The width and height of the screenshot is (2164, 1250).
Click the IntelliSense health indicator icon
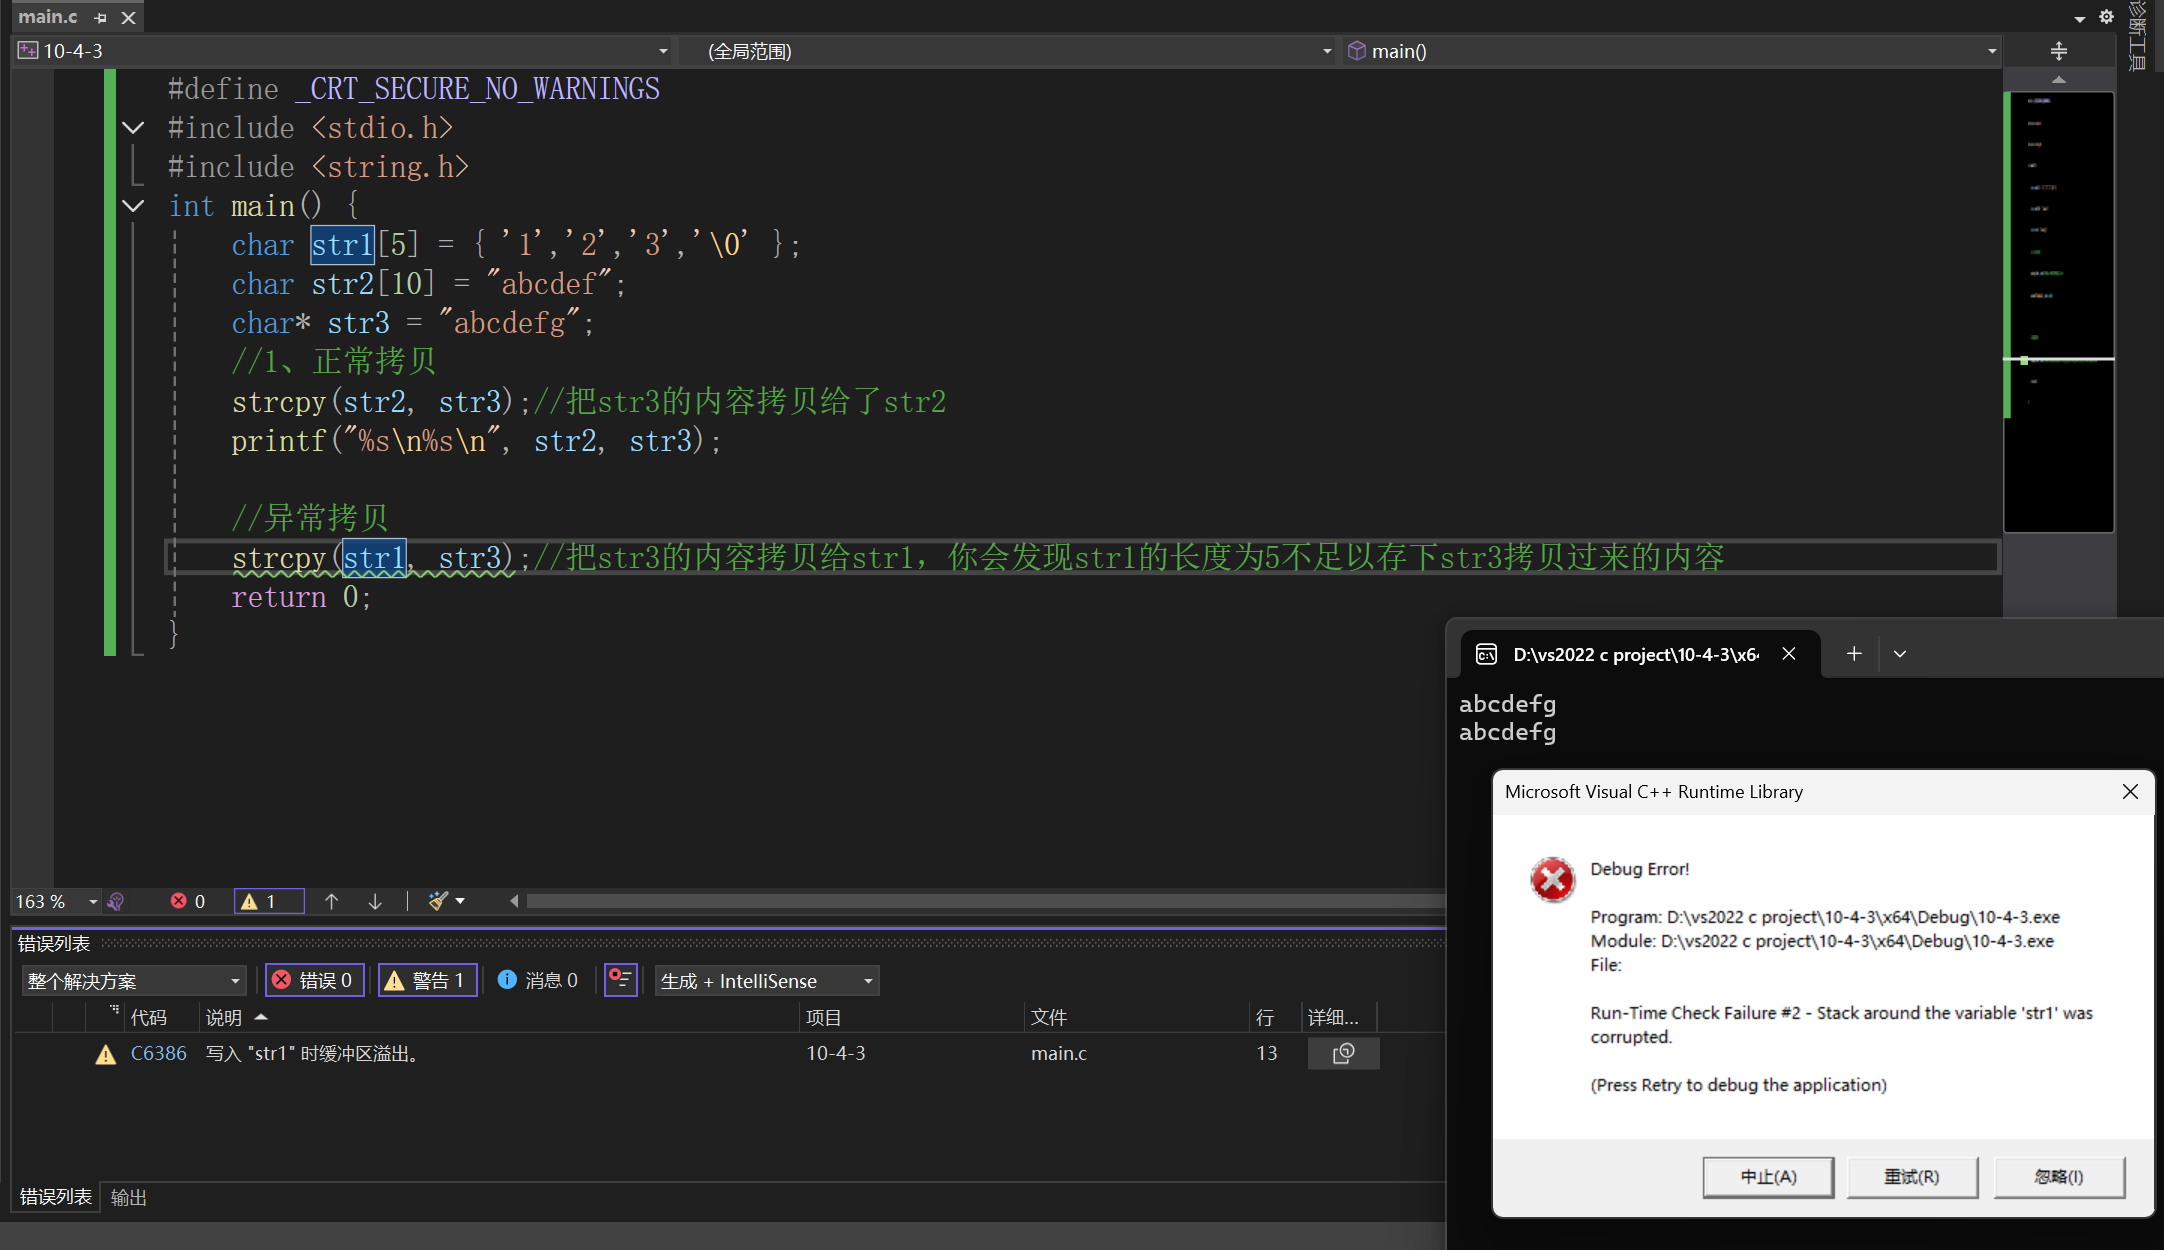[x=116, y=901]
